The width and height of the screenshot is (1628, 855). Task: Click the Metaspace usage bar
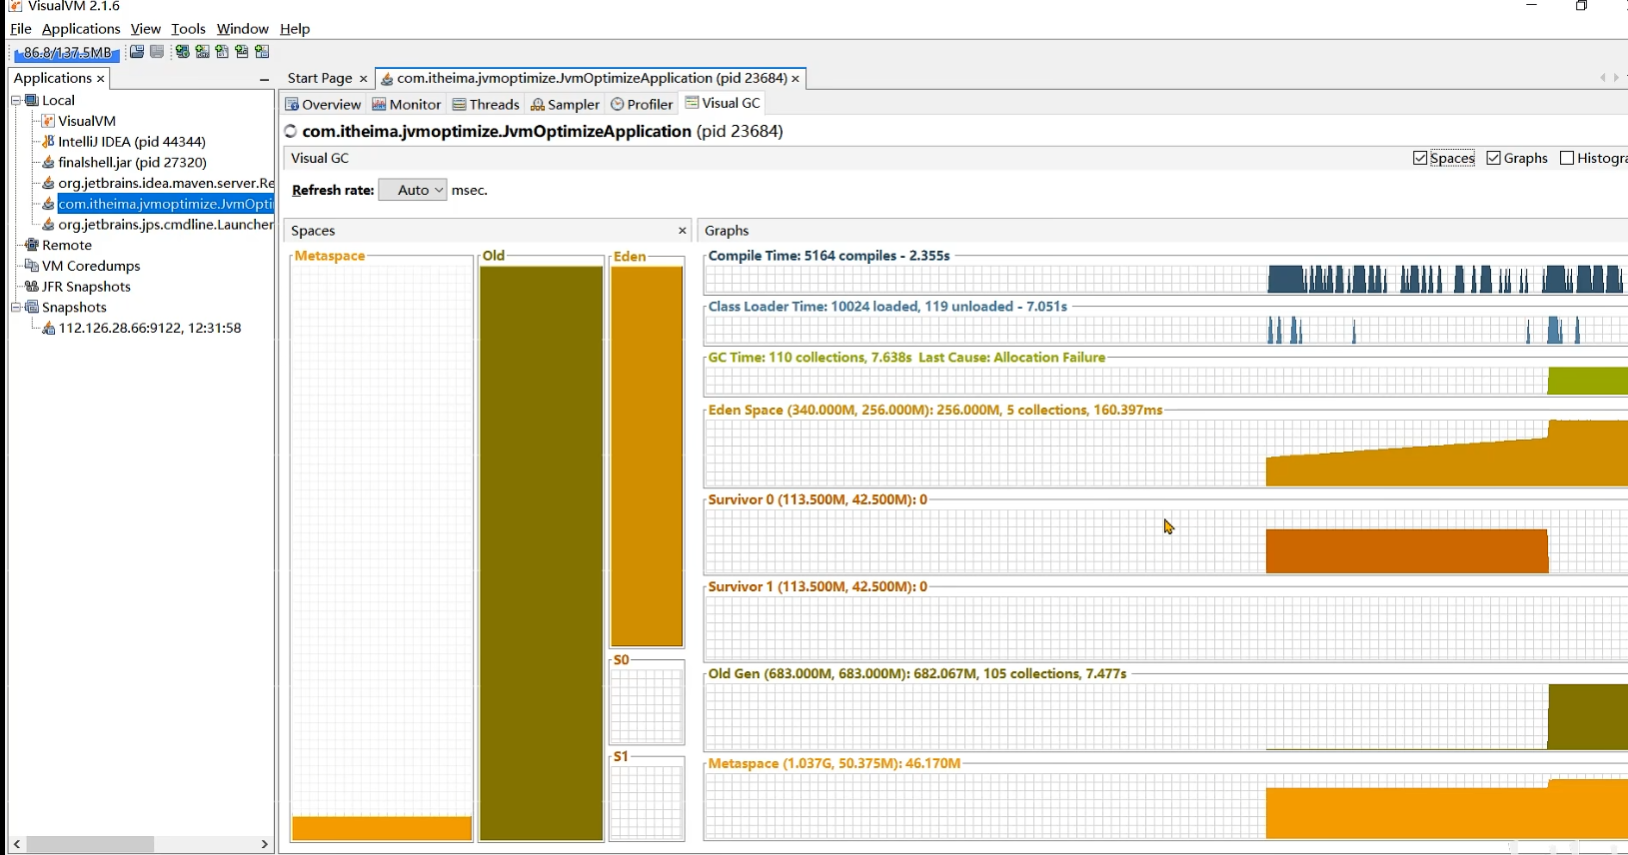tap(382, 828)
